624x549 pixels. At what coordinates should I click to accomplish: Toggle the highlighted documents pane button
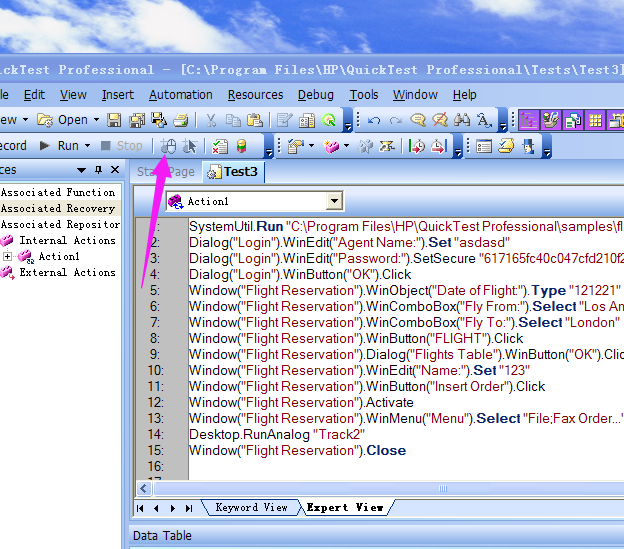coord(573,120)
